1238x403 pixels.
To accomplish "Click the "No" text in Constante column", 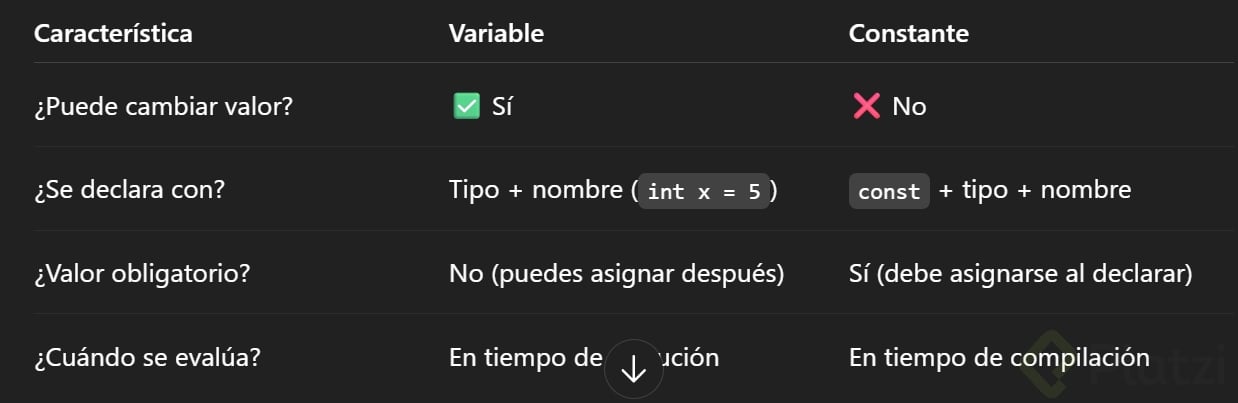I will (x=909, y=106).
